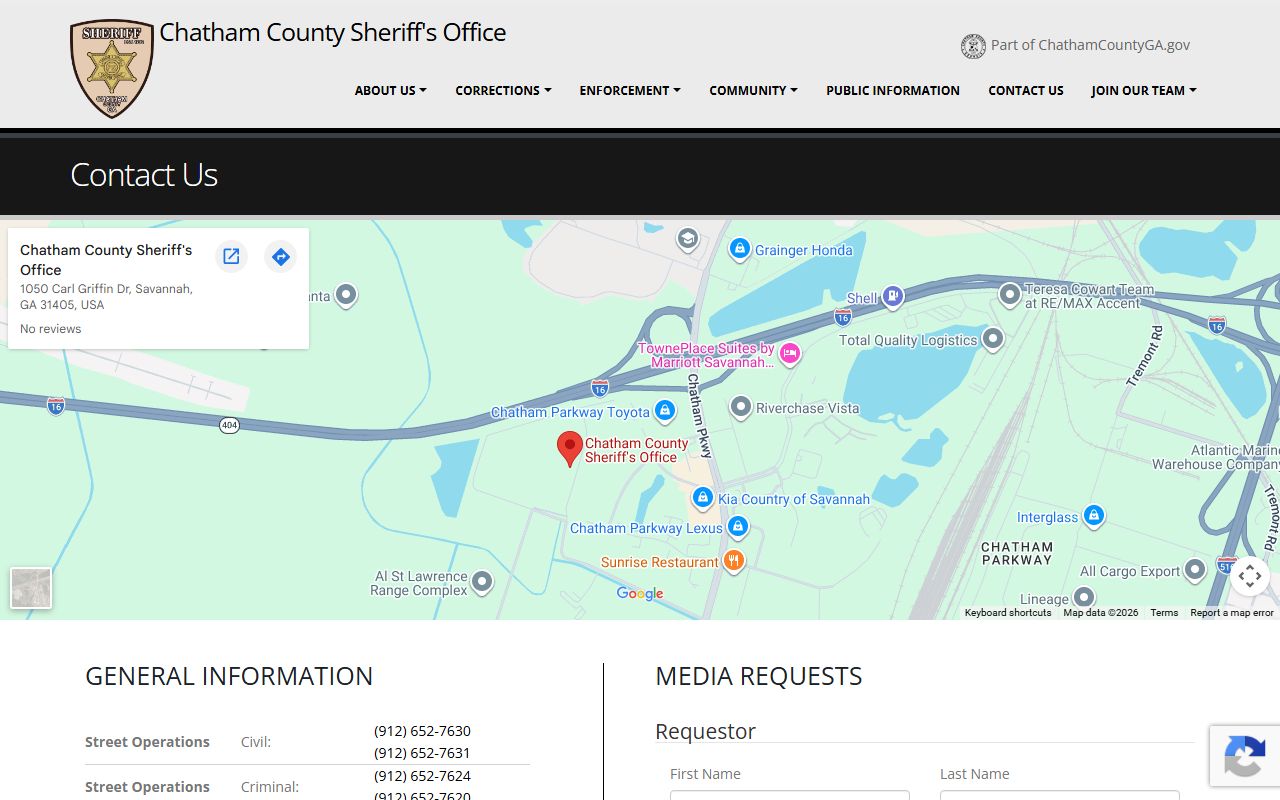The height and width of the screenshot is (800, 1280).
Task: Select Lineage map marker
Action: pyautogui.click(x=1083, y=598)
